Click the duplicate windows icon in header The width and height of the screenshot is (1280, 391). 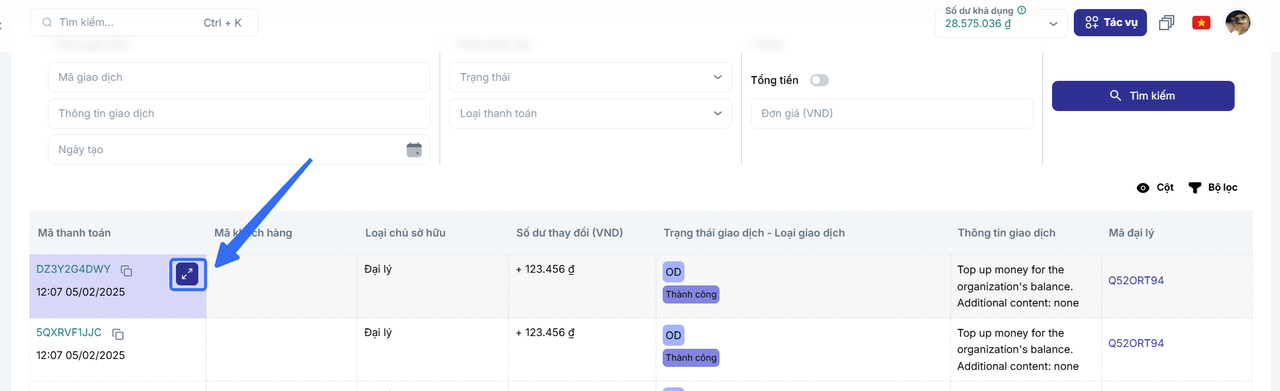[x=1166, y=23]
